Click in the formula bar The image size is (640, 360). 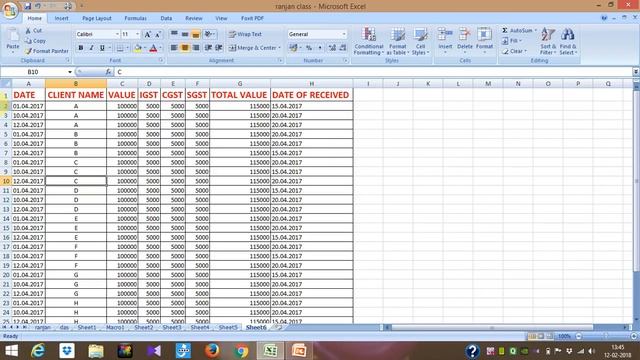(373, 72)
